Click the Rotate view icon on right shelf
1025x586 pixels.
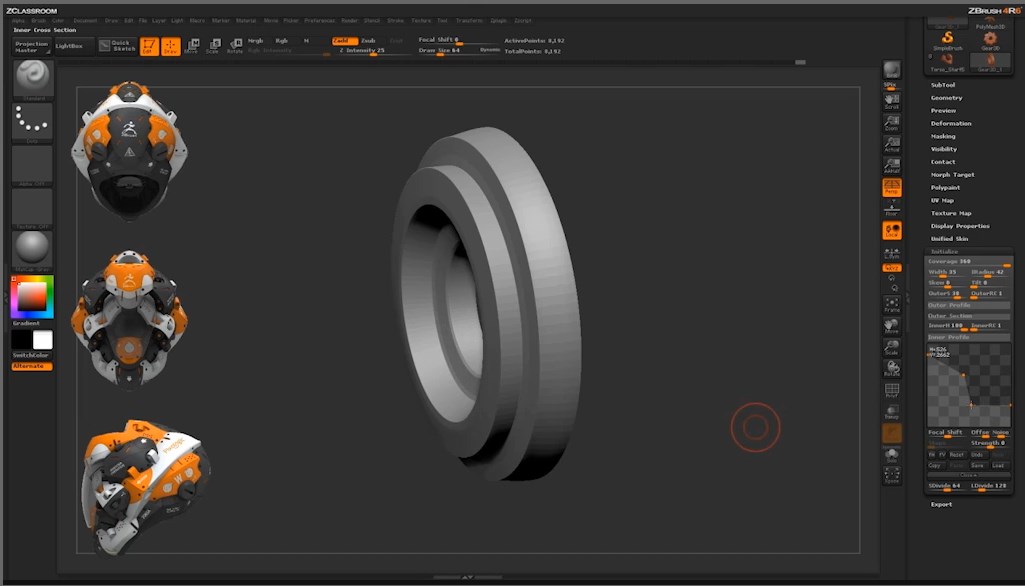pos(892,368)
